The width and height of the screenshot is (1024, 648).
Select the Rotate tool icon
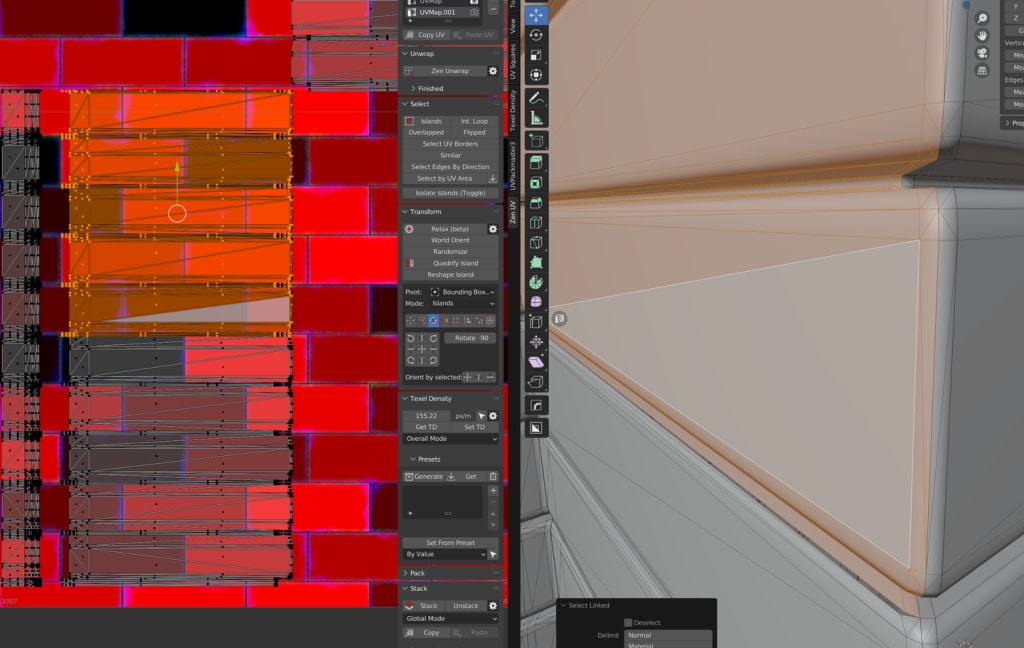tap(536, 35)
